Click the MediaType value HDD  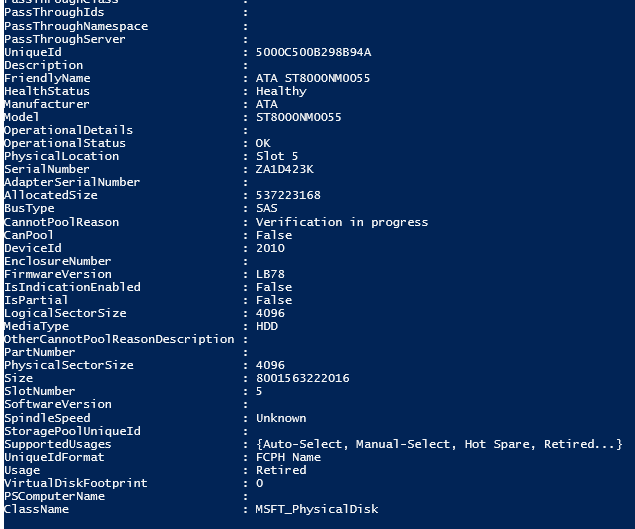click(266, 326)
